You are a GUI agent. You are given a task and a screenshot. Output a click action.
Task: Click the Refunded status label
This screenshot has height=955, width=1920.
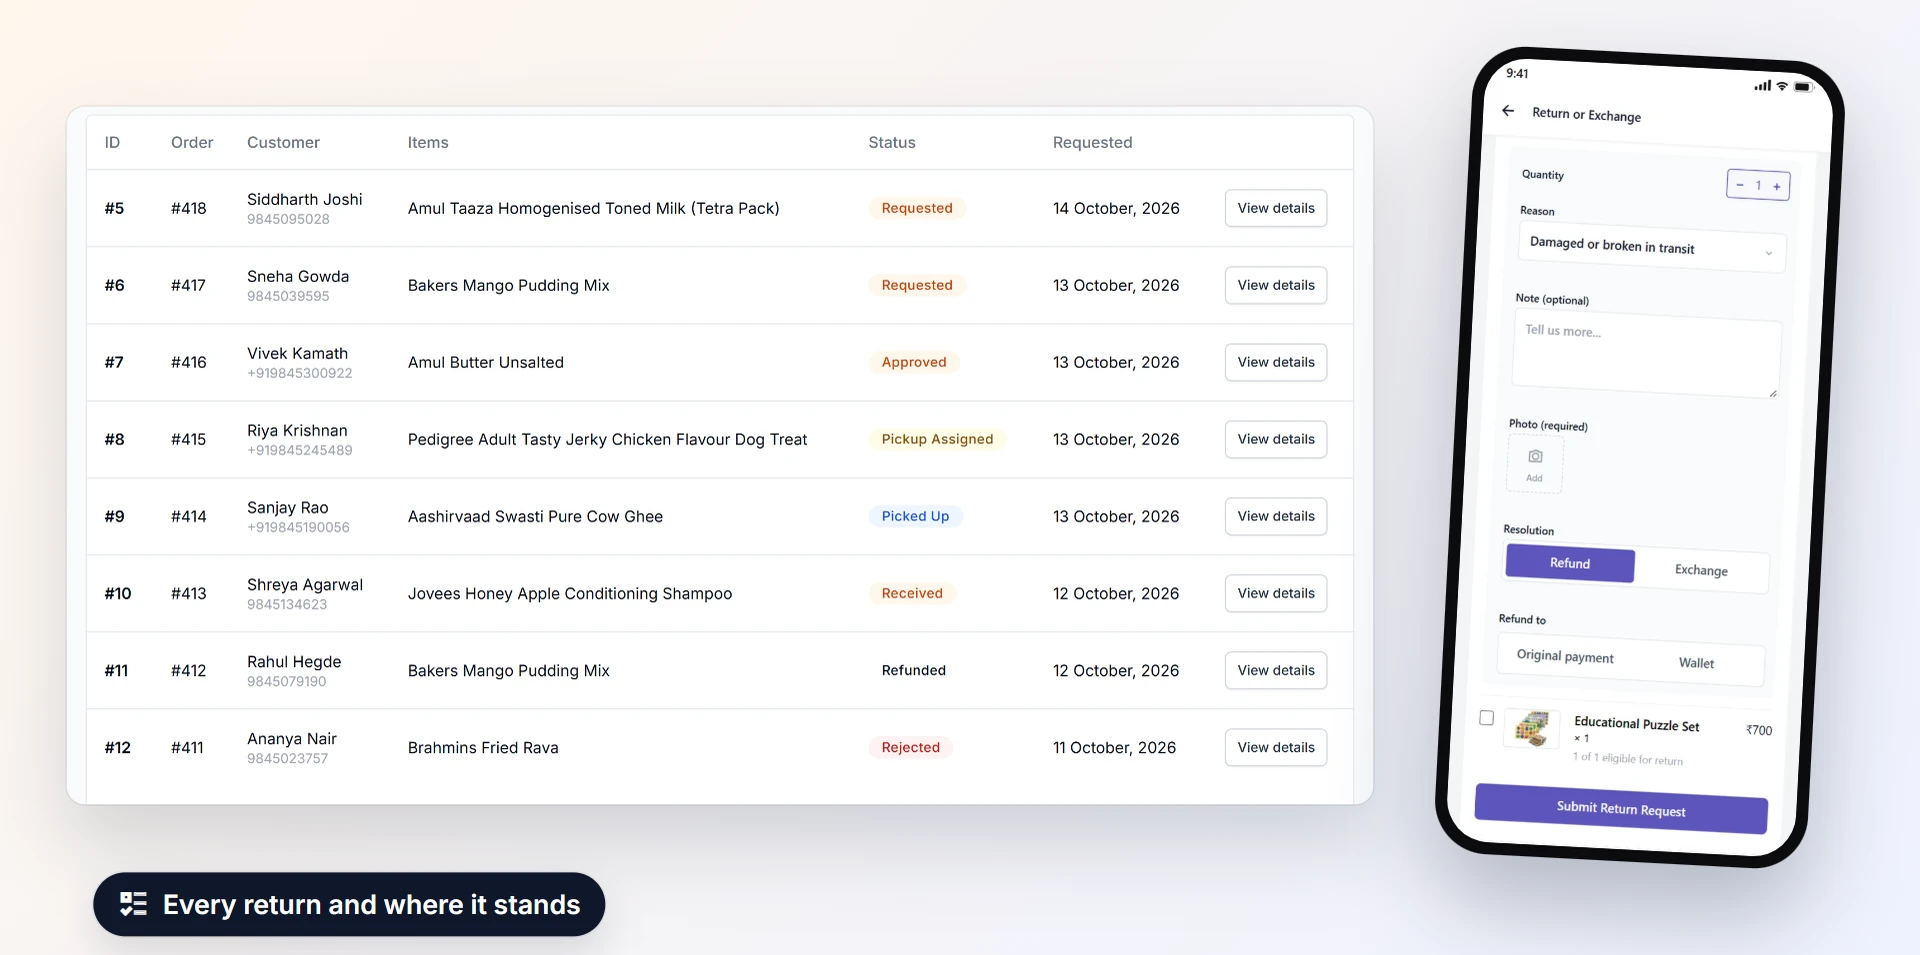click(913, 670)
